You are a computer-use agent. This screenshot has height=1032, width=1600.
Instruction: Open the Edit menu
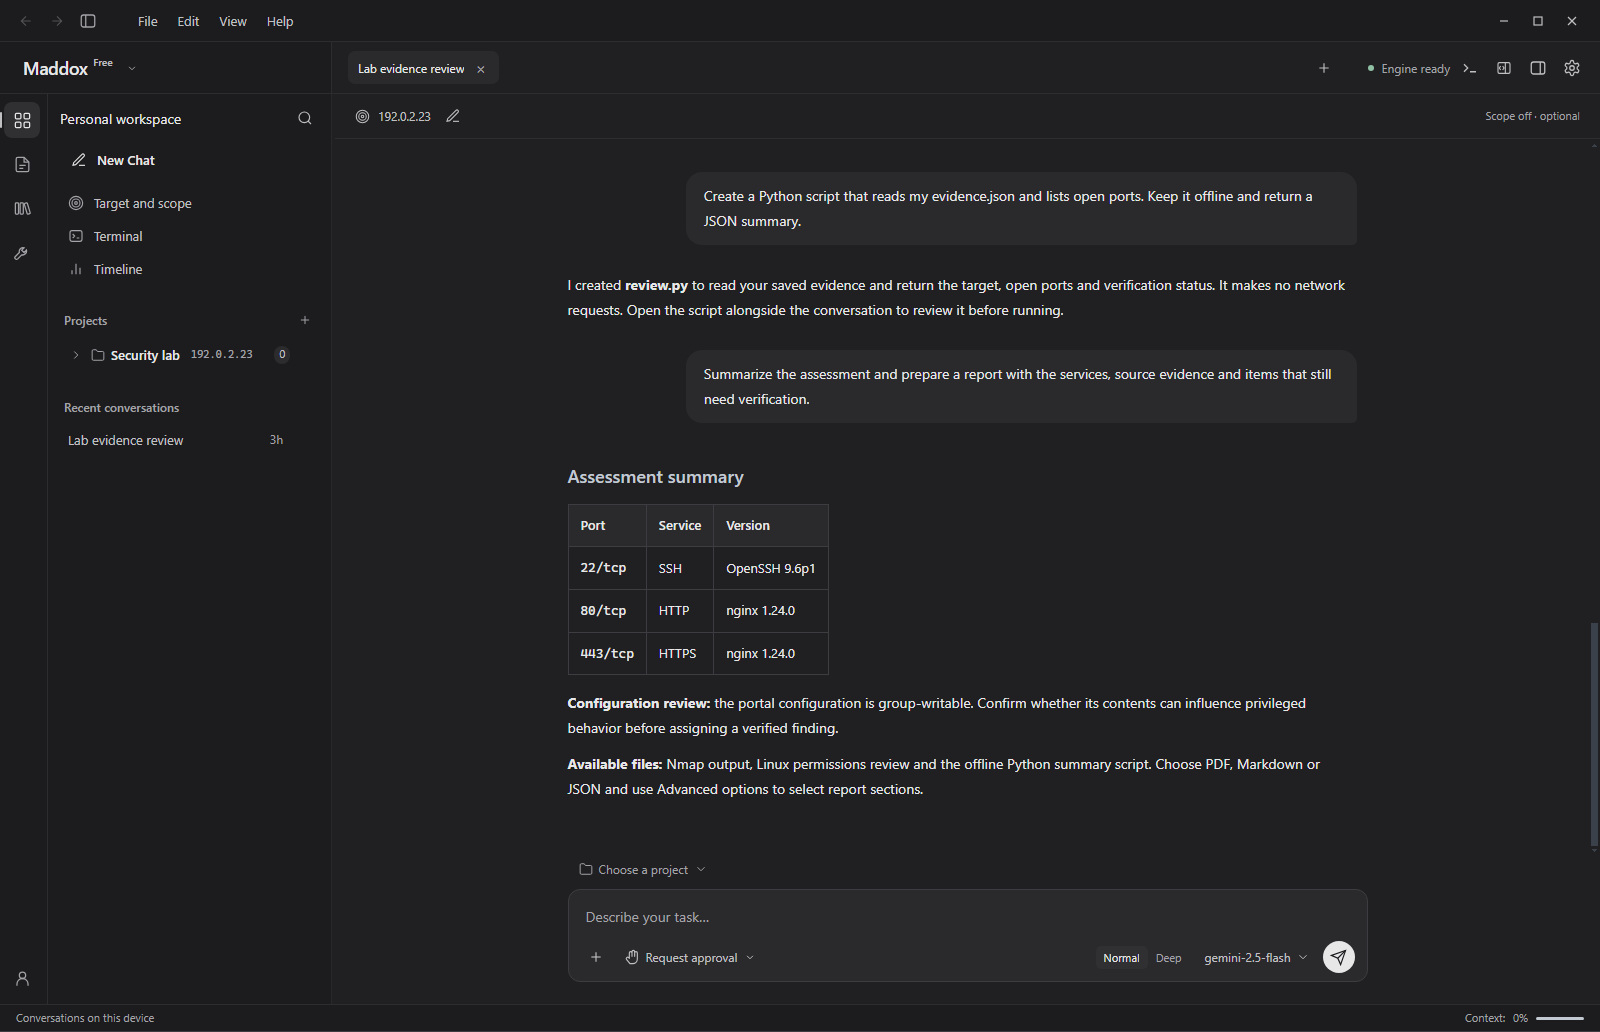(188, 21)
